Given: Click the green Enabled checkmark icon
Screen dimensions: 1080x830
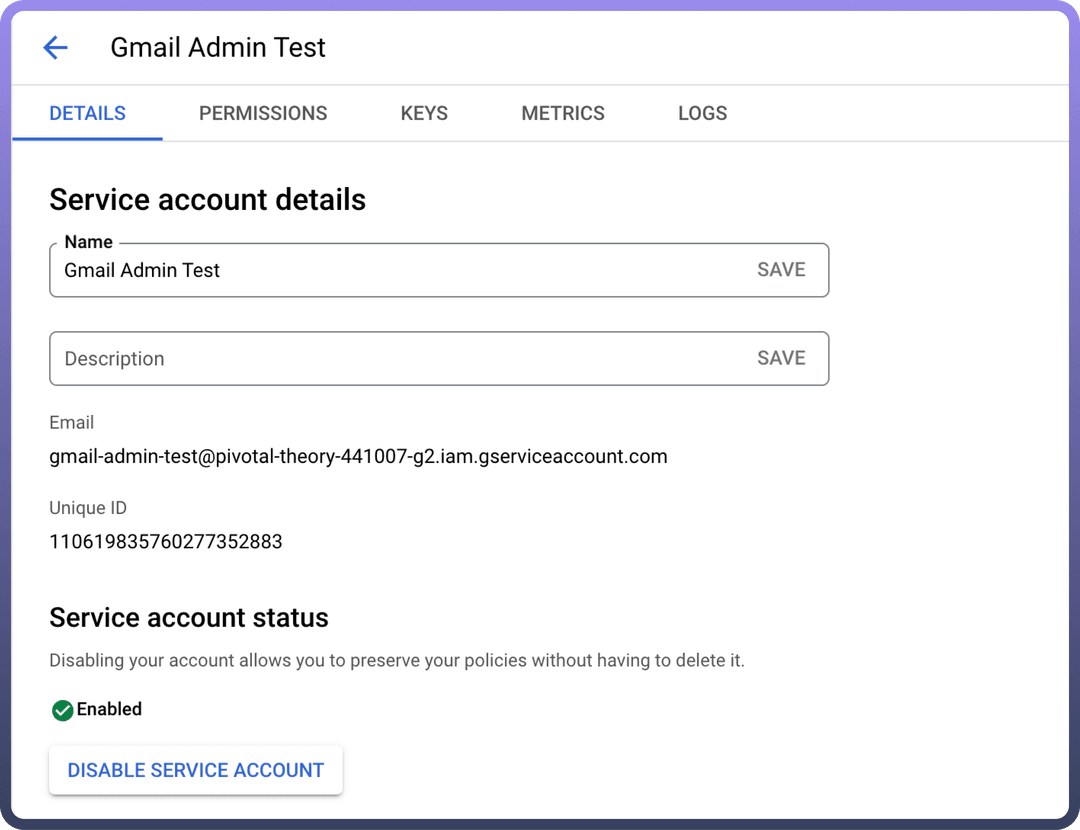Looking at the screenshot, I should [62, 710].
